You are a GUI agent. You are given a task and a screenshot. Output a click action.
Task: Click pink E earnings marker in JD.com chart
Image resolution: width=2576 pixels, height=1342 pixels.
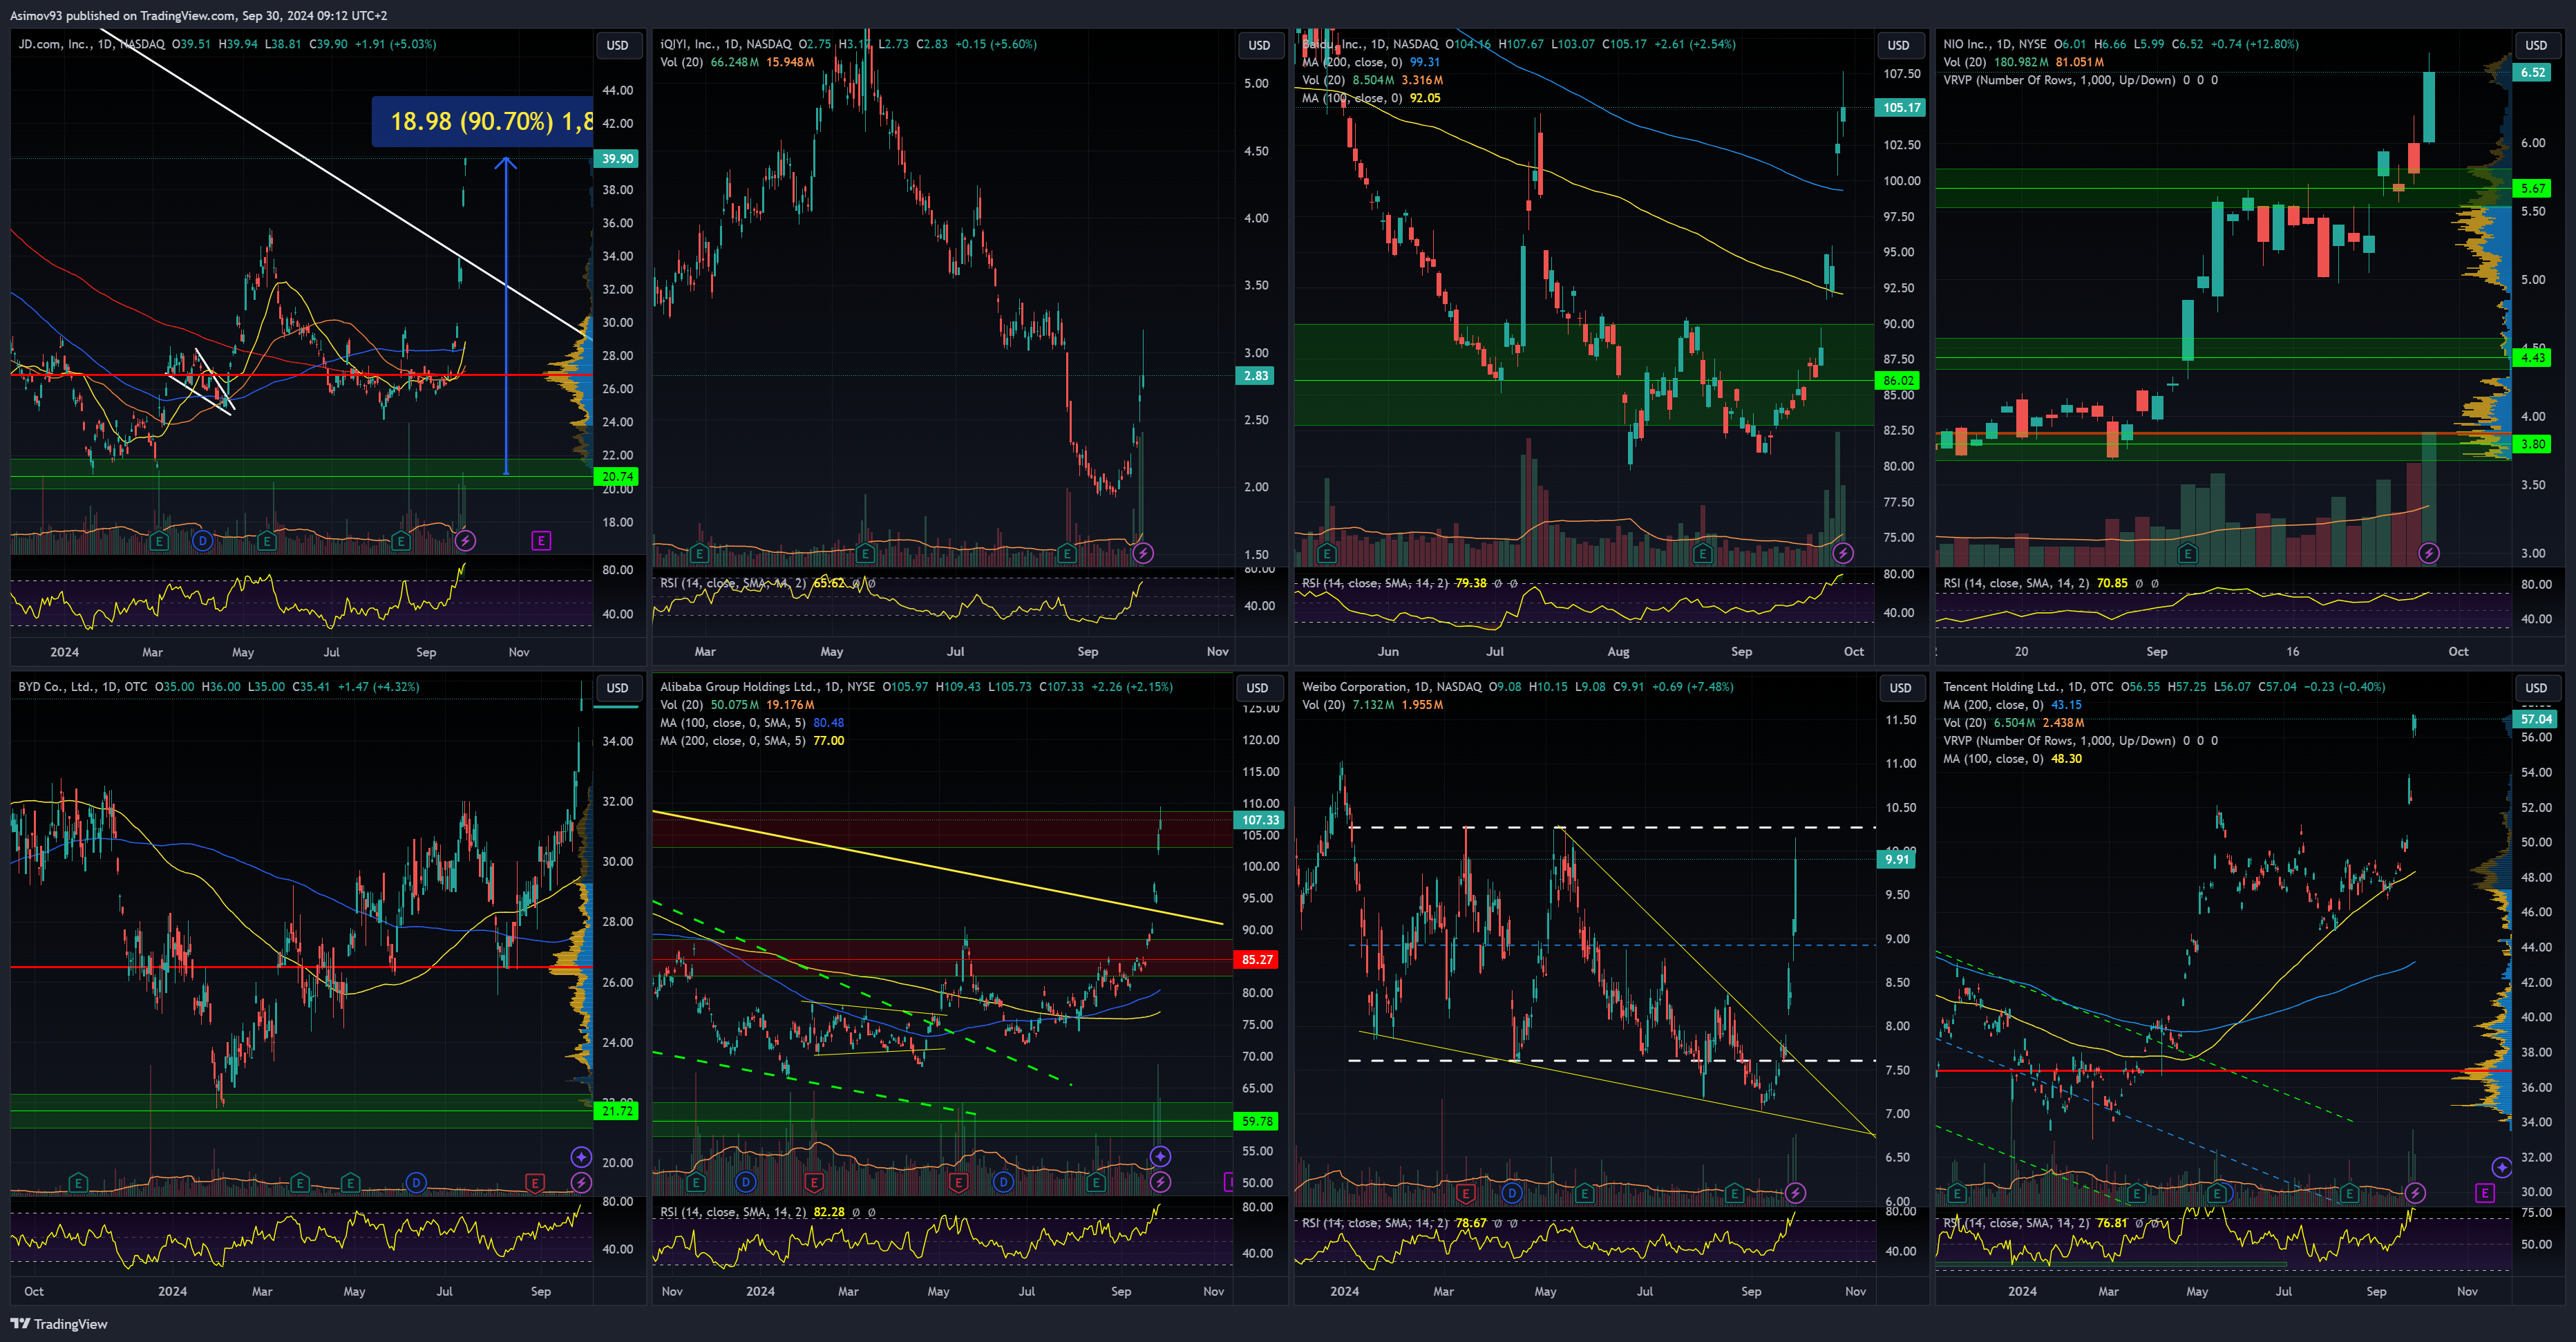[x=541, y=541]
